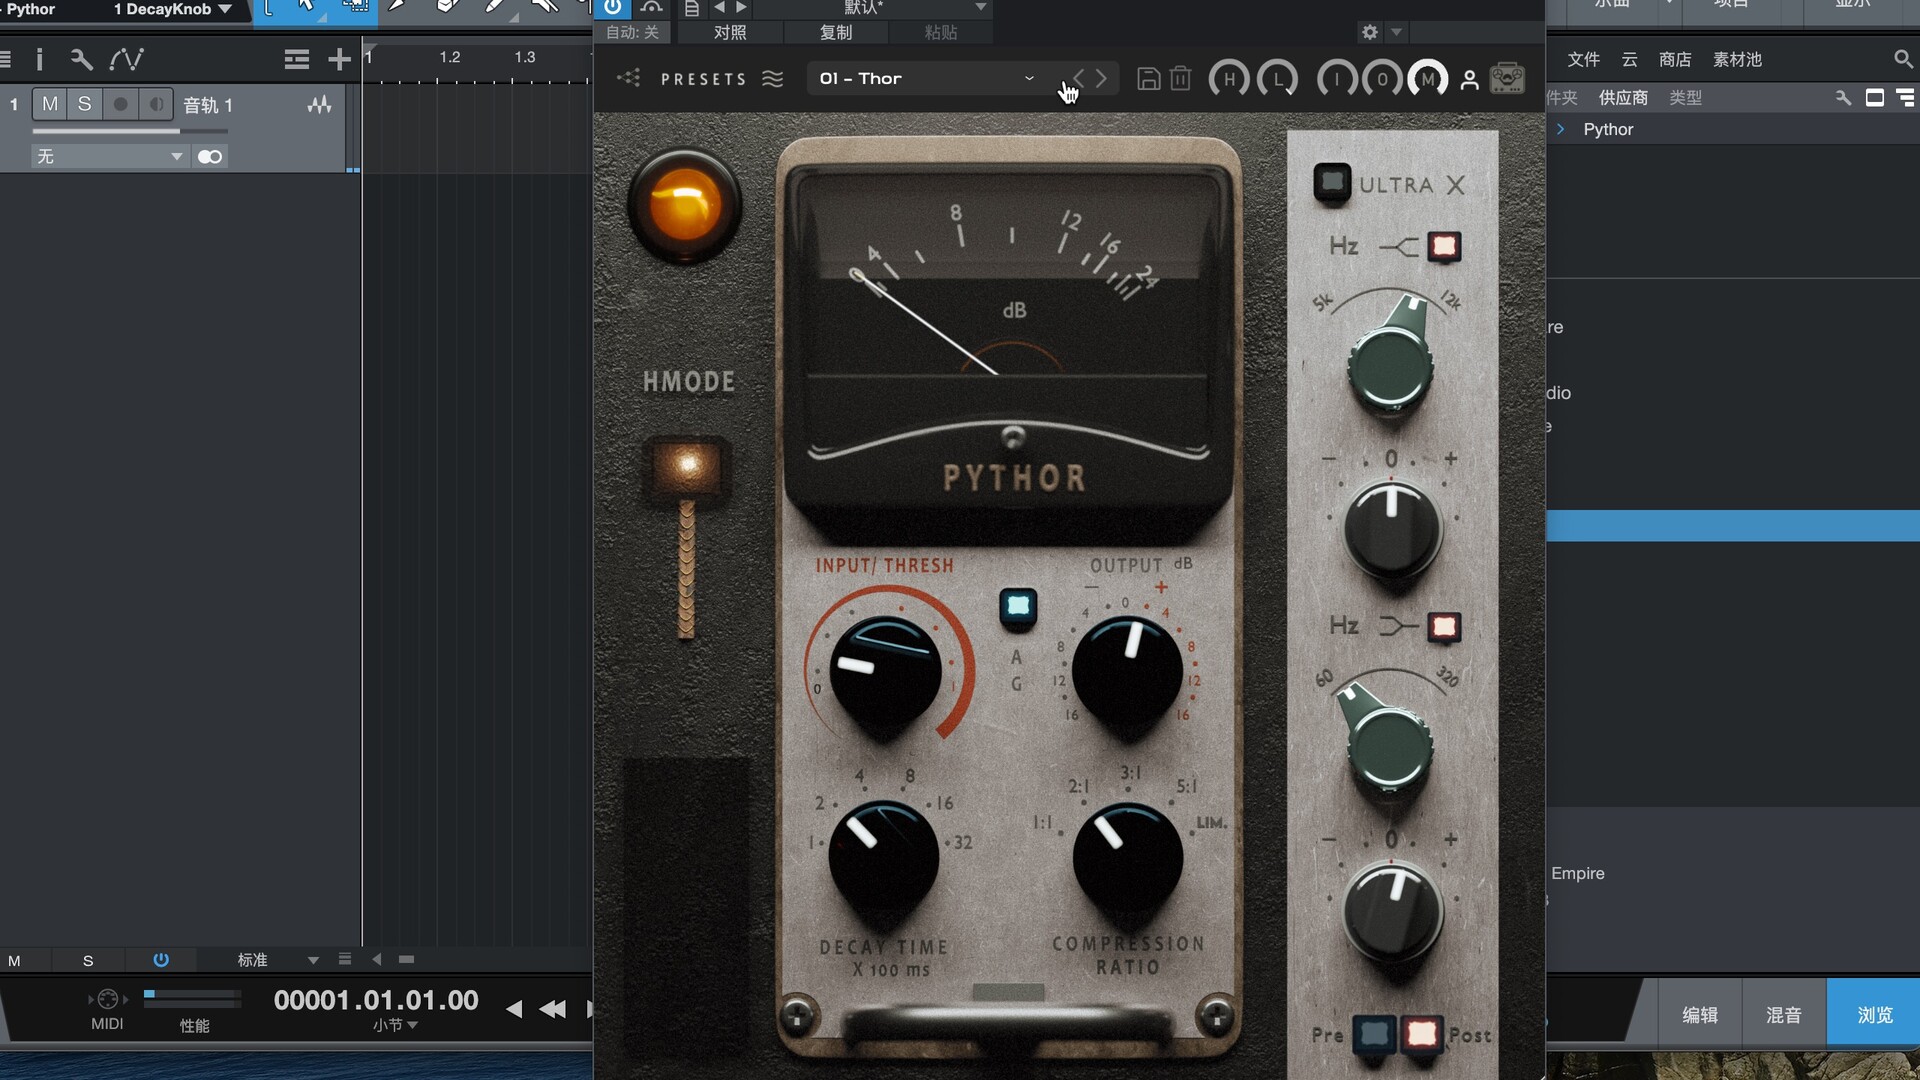Expand the Pythor tree item
This screenshot has height=1080, width=1920.
(1560, 129)
